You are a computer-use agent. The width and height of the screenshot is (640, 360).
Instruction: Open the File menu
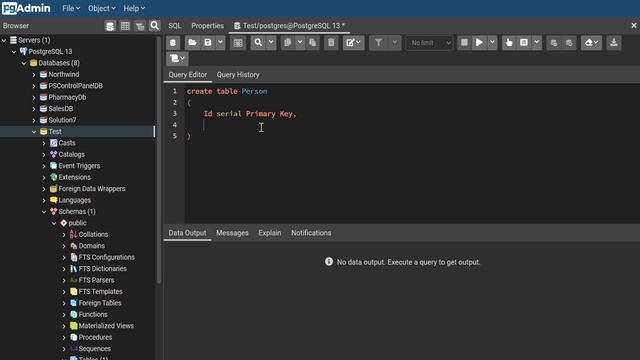pos(71,8)
